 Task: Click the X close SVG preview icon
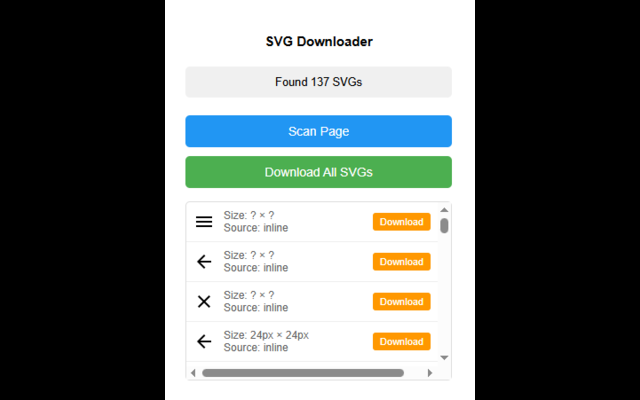tap(204, 302)
